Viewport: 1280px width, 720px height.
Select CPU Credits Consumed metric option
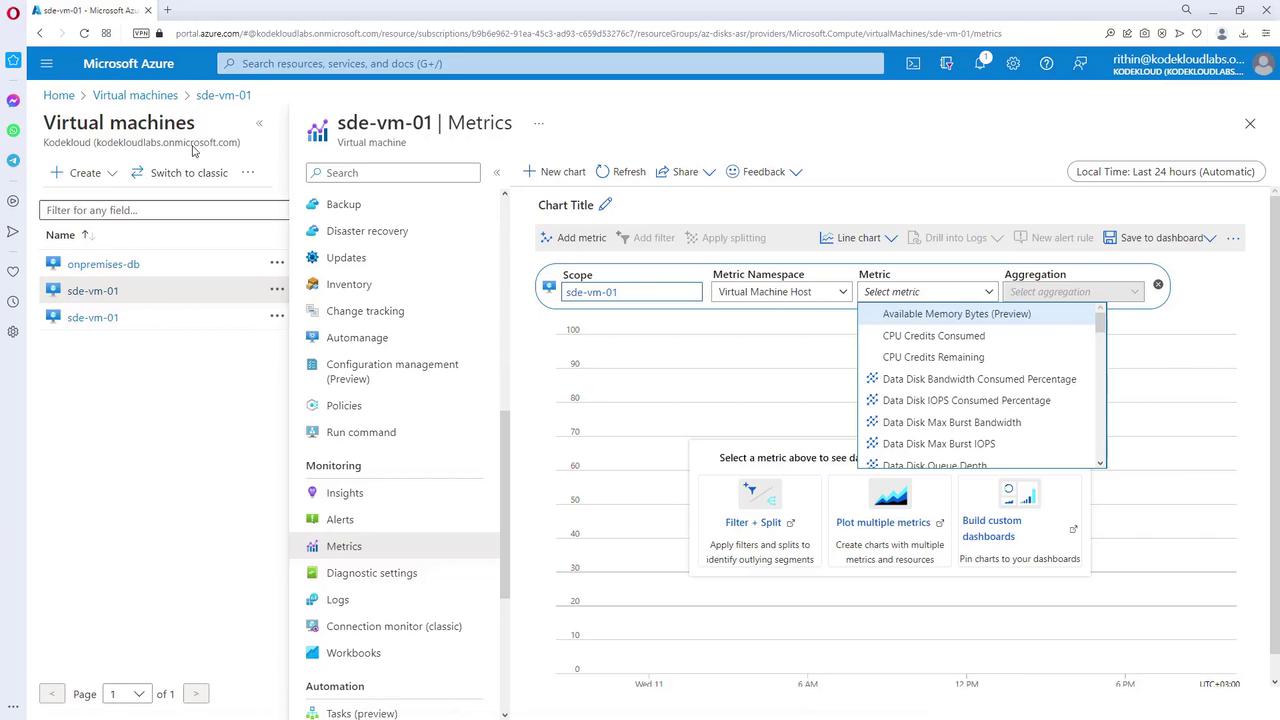[x=933, y=336]
